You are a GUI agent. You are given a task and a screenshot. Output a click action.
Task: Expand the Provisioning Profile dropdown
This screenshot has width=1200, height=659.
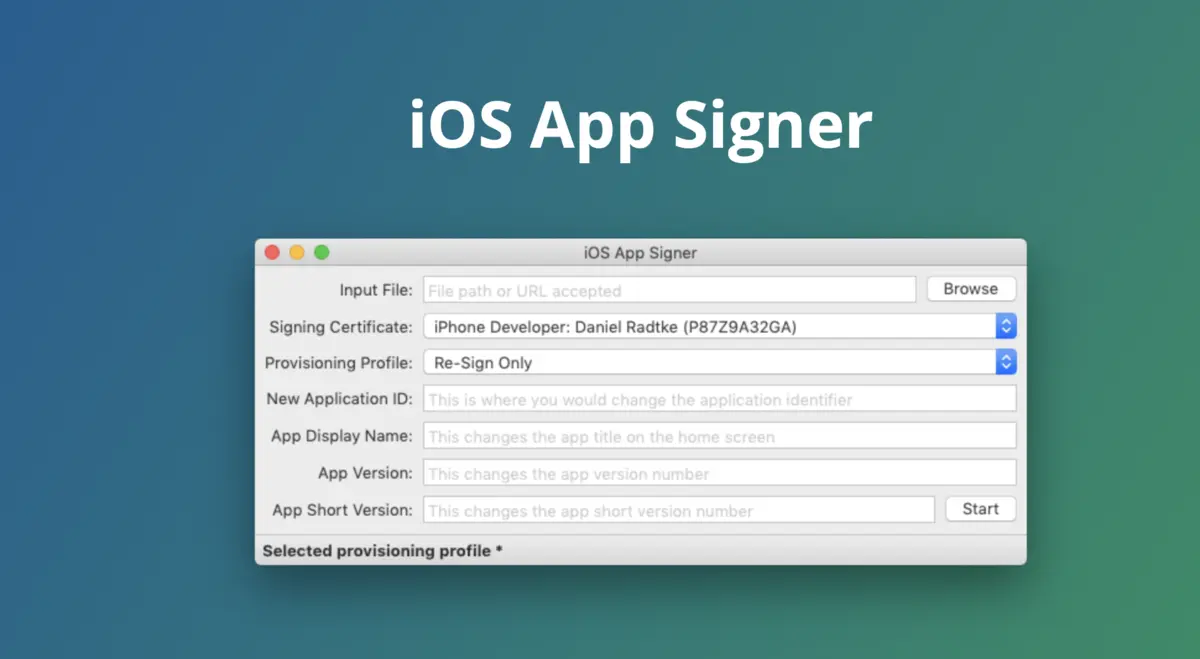(x=720, y=362)
